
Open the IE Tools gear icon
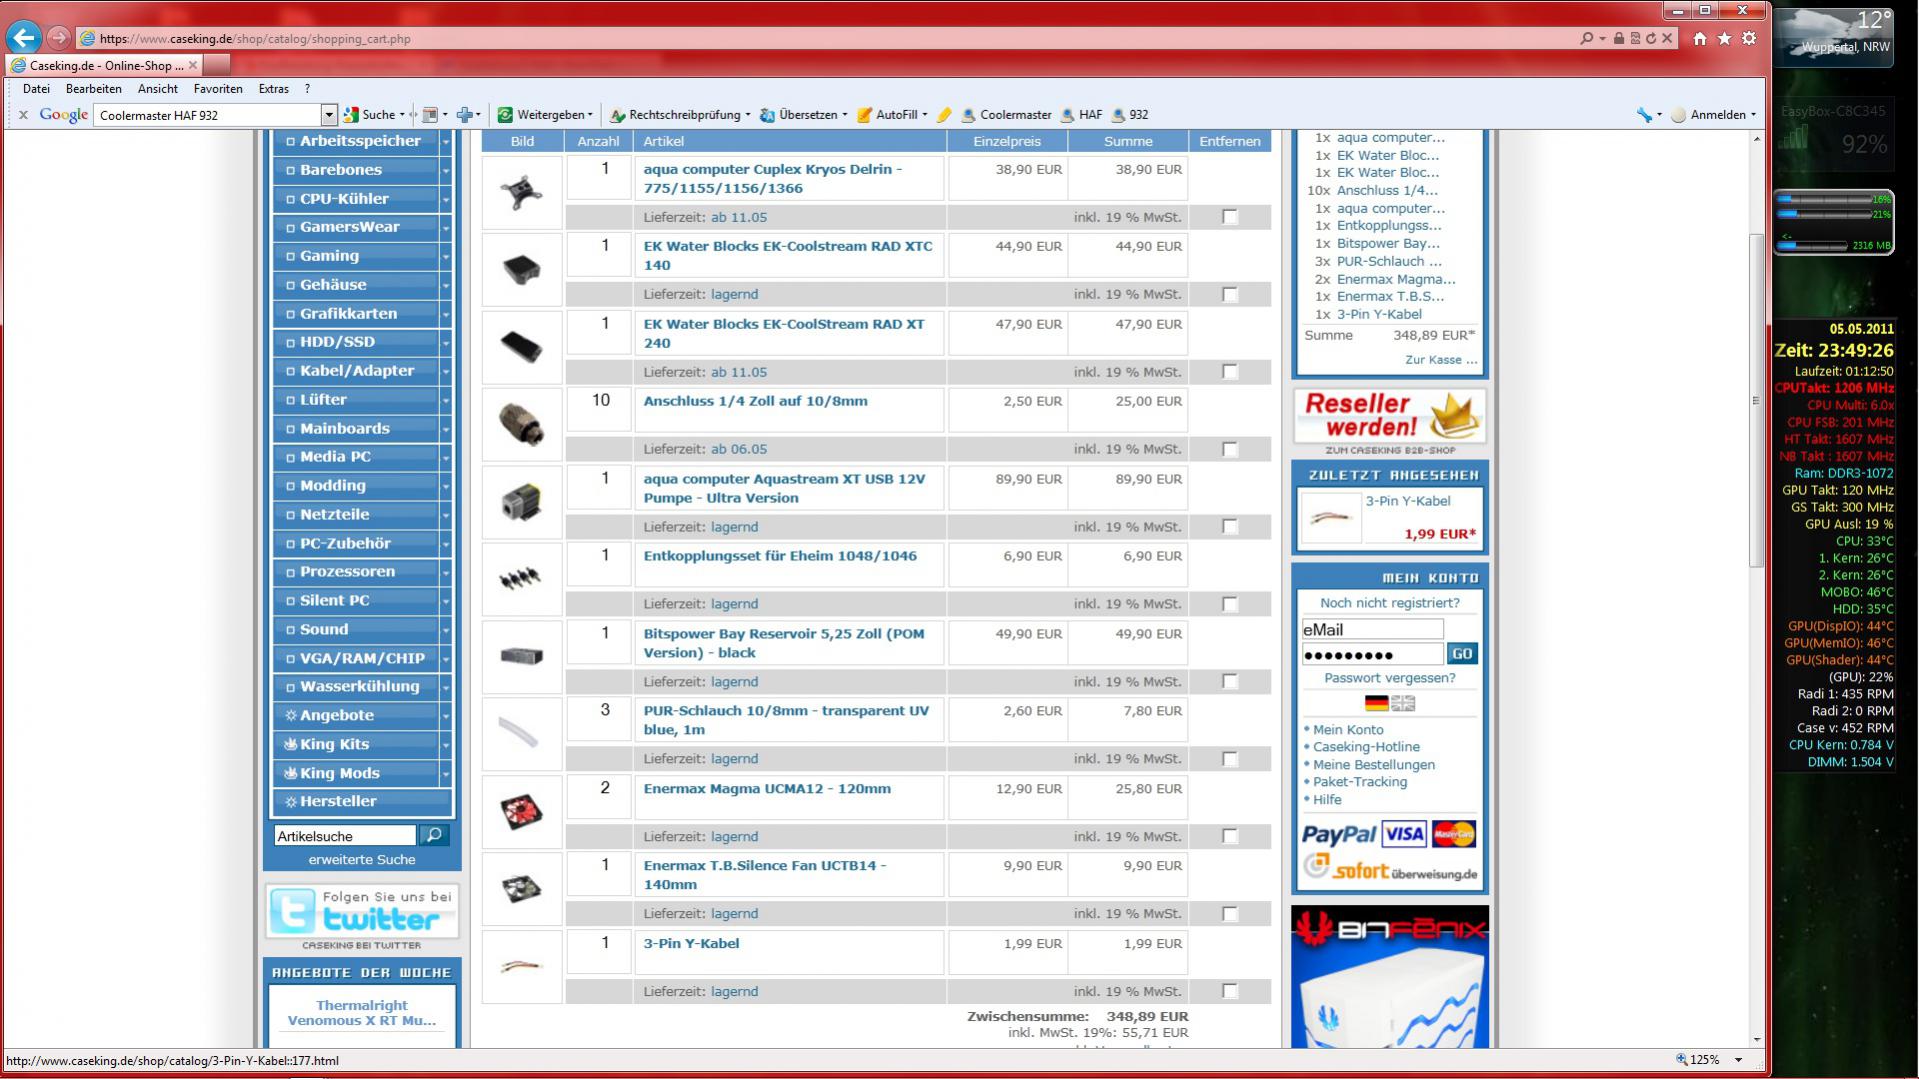coord(1749,38)
